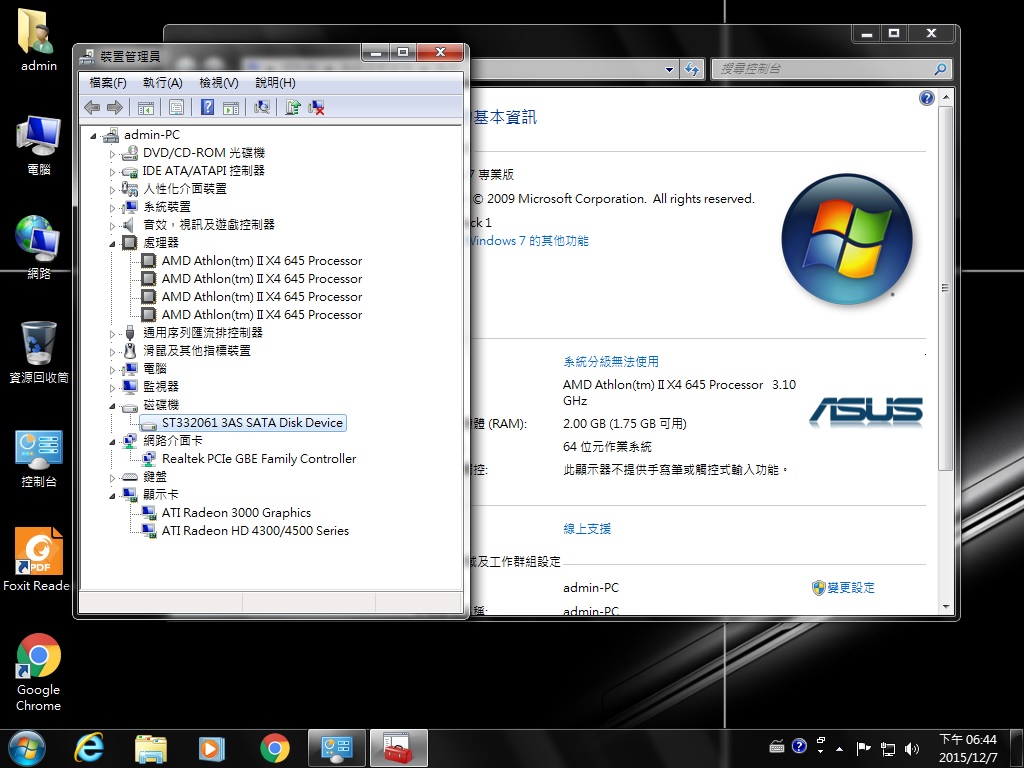Click the Back arrow in Device Manager toolbar

[92, 107]
